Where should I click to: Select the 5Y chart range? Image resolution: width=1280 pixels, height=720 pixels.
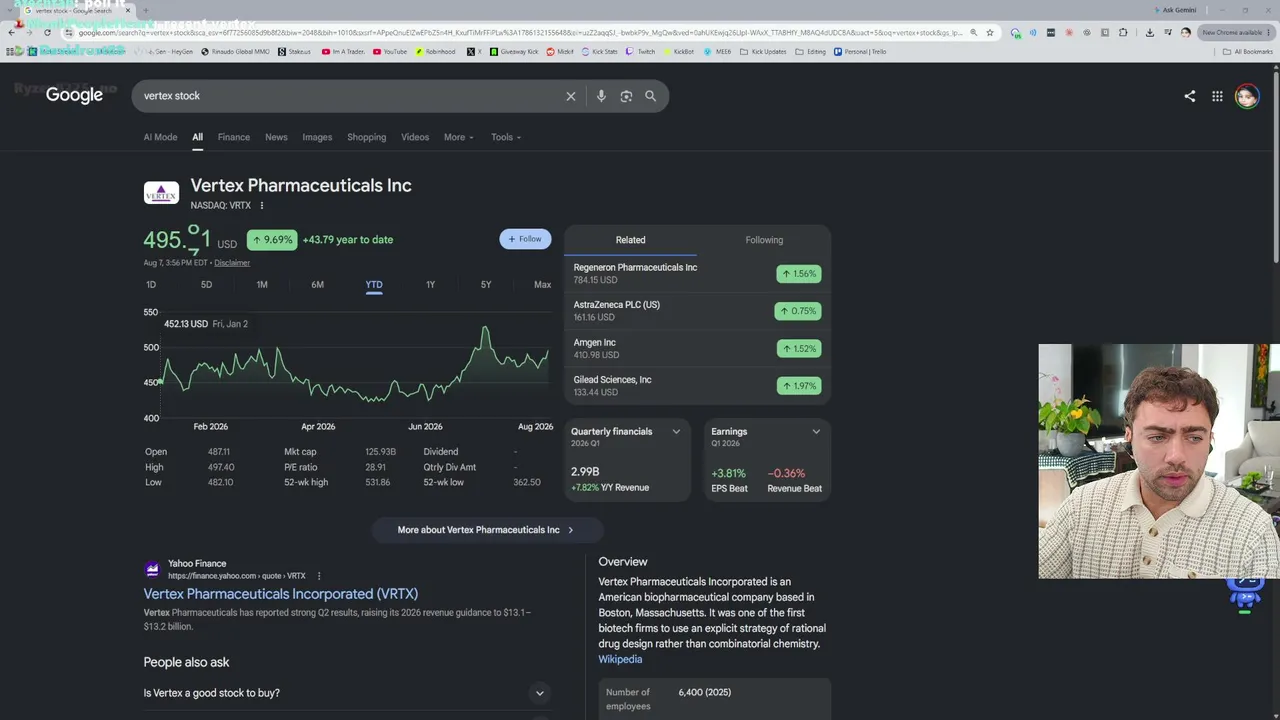coord(486,285)
